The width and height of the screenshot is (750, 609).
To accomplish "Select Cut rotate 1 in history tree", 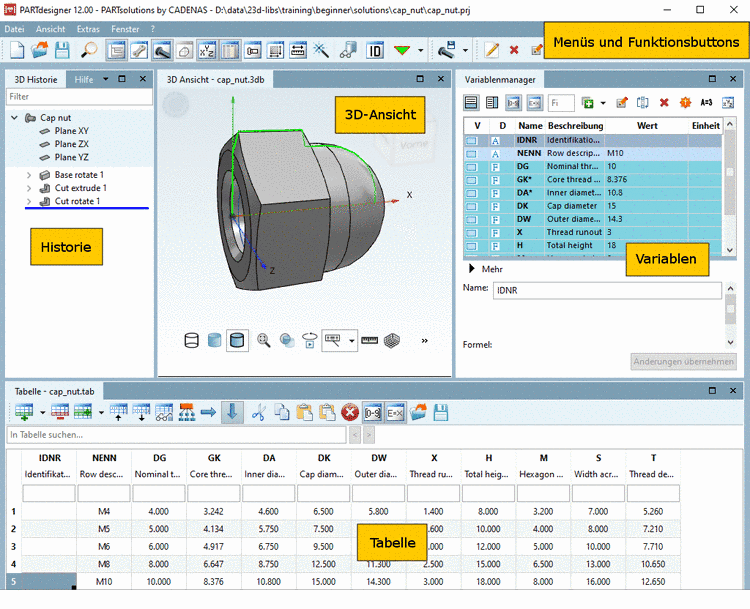I will click(78, 201).
